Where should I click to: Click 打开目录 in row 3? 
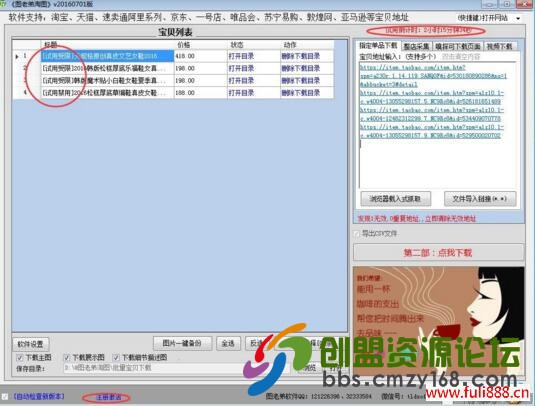(x=241, y=81)
